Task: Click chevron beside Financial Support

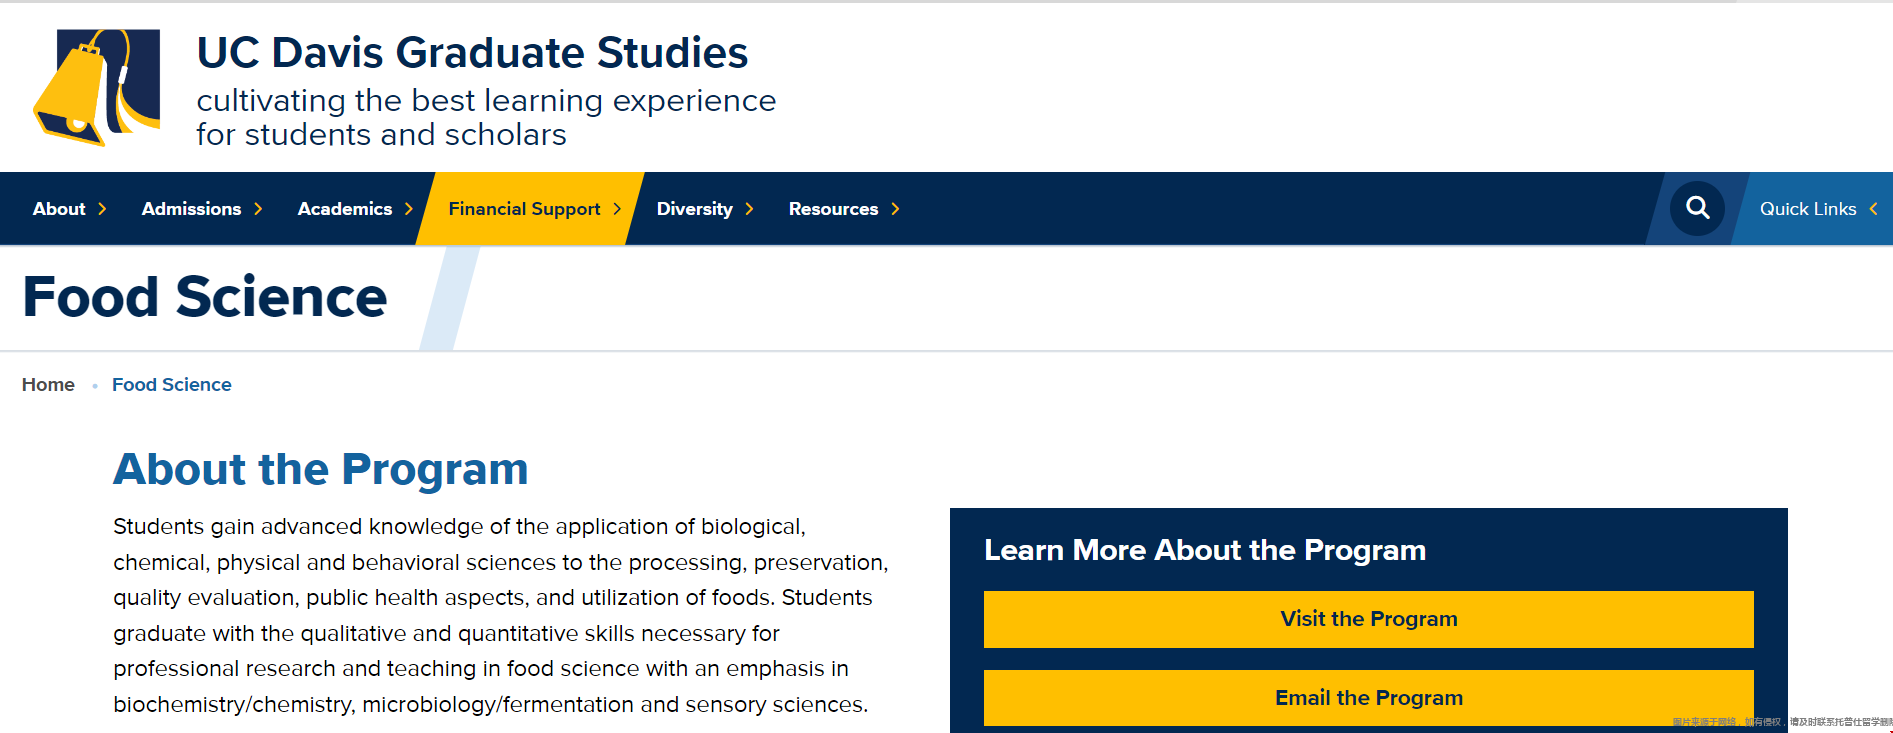Action: [x=617, y=209]
